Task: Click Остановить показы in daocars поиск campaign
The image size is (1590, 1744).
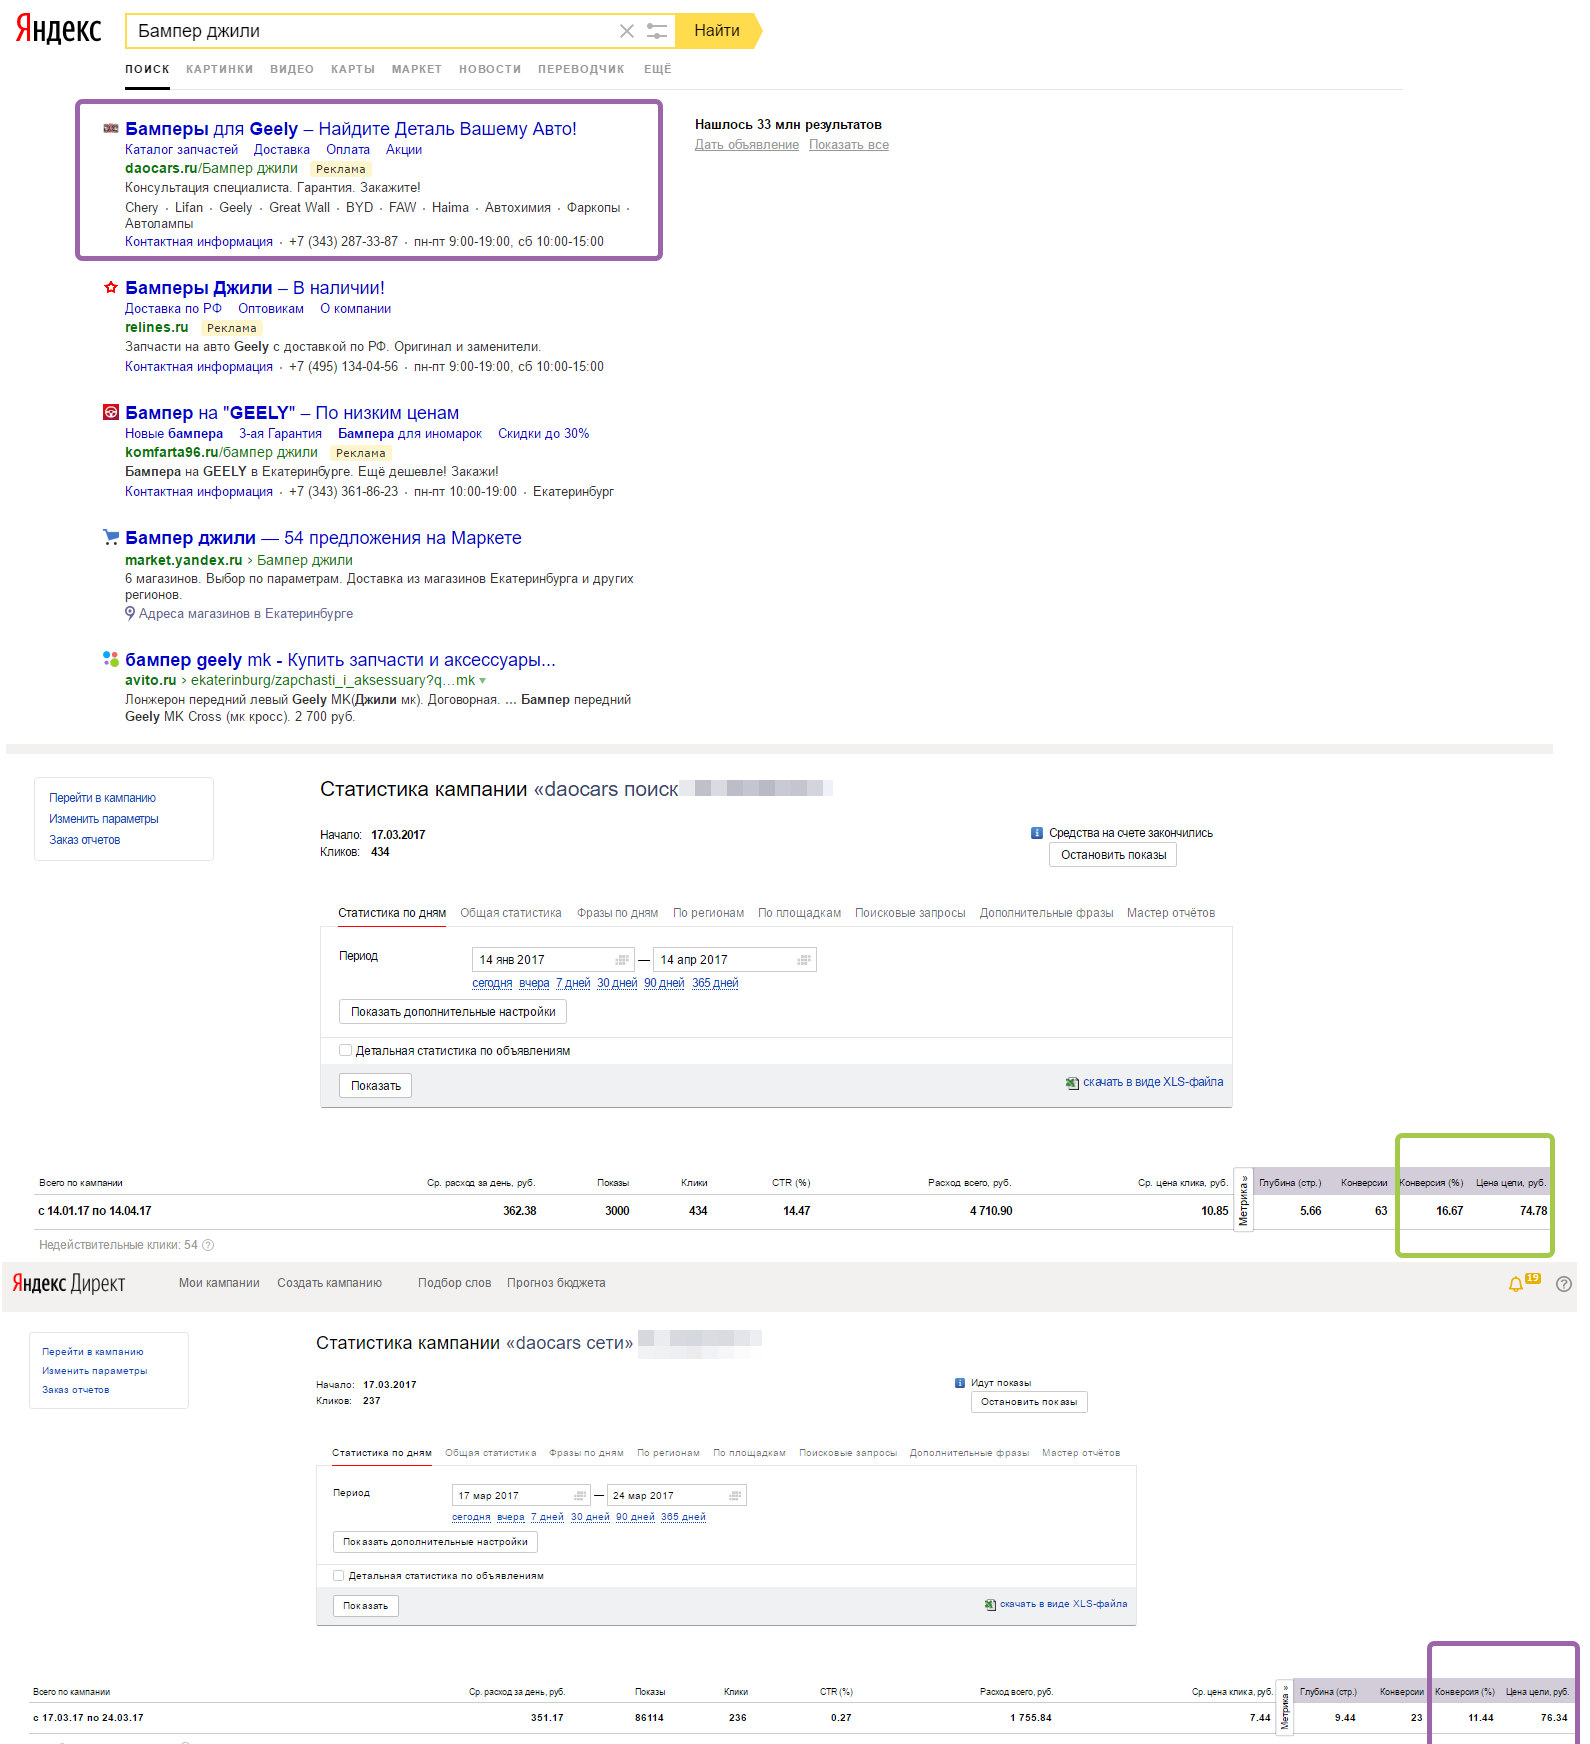Action: click(1113, 855)
